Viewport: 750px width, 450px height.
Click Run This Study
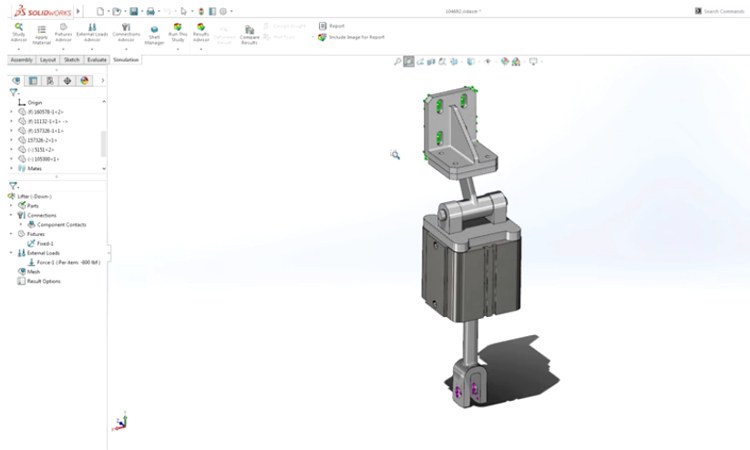point(177,31)
